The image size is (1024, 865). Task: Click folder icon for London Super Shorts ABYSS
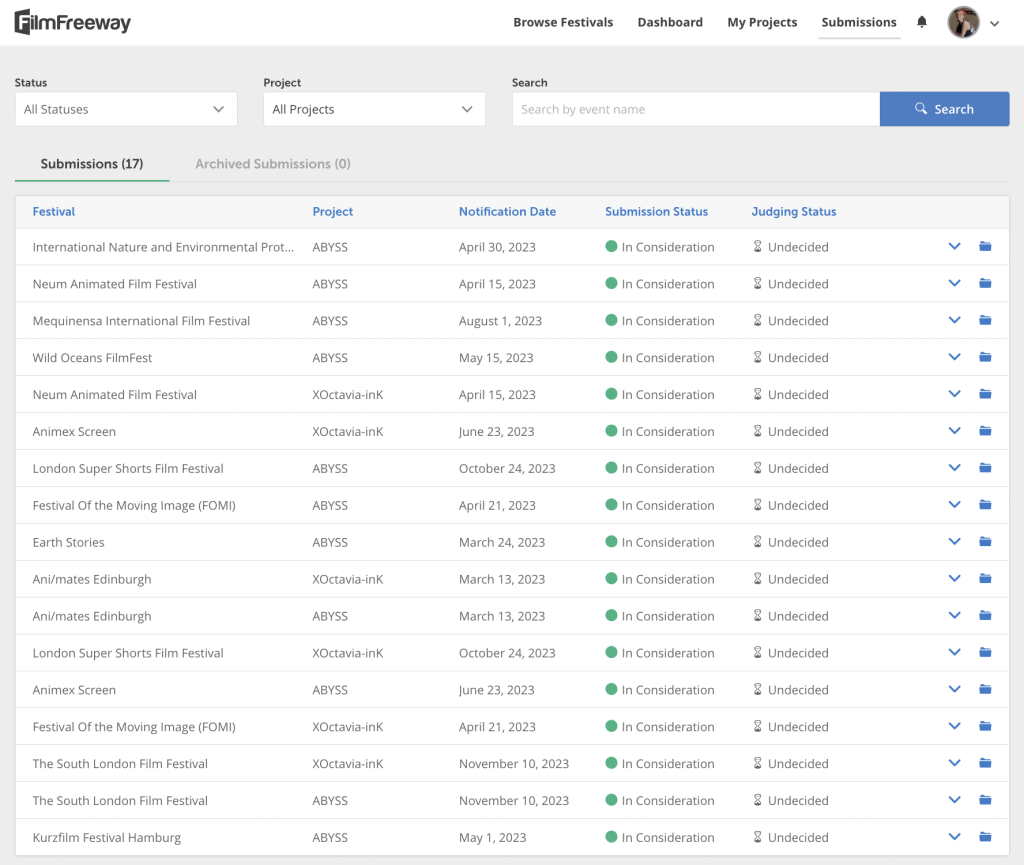[x=985, y=467]
